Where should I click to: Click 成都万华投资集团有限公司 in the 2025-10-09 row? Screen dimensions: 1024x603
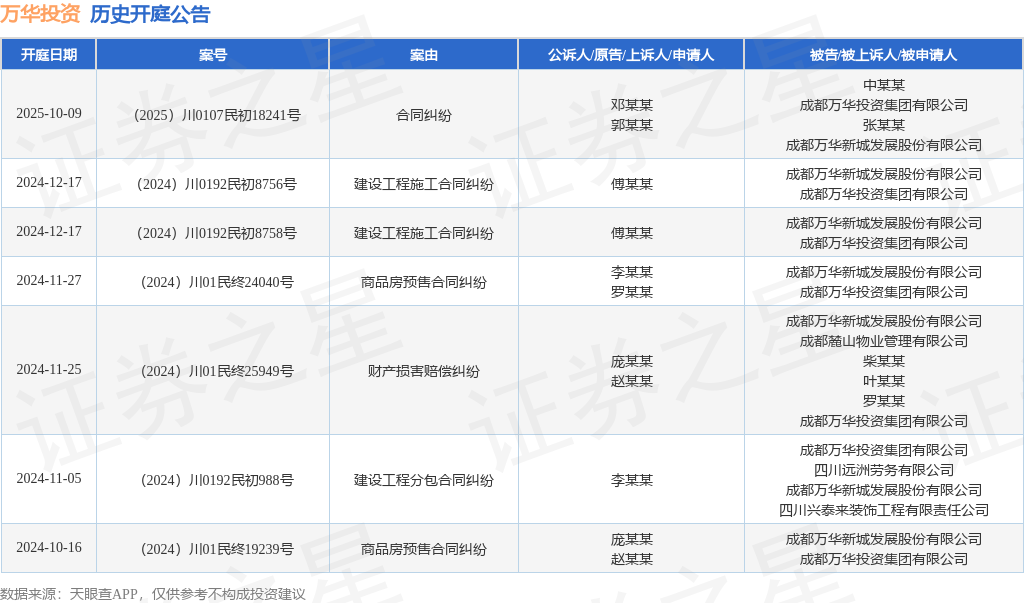884,105
